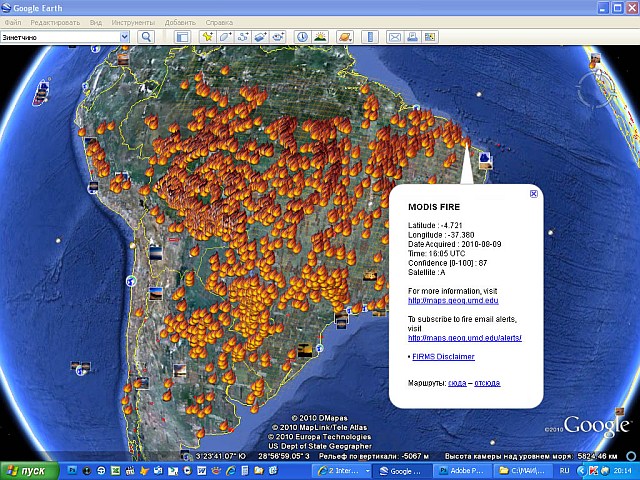Viewport: 640px width, 480px height.
Task: View current location in Google Maps
Action: point(430,37)
